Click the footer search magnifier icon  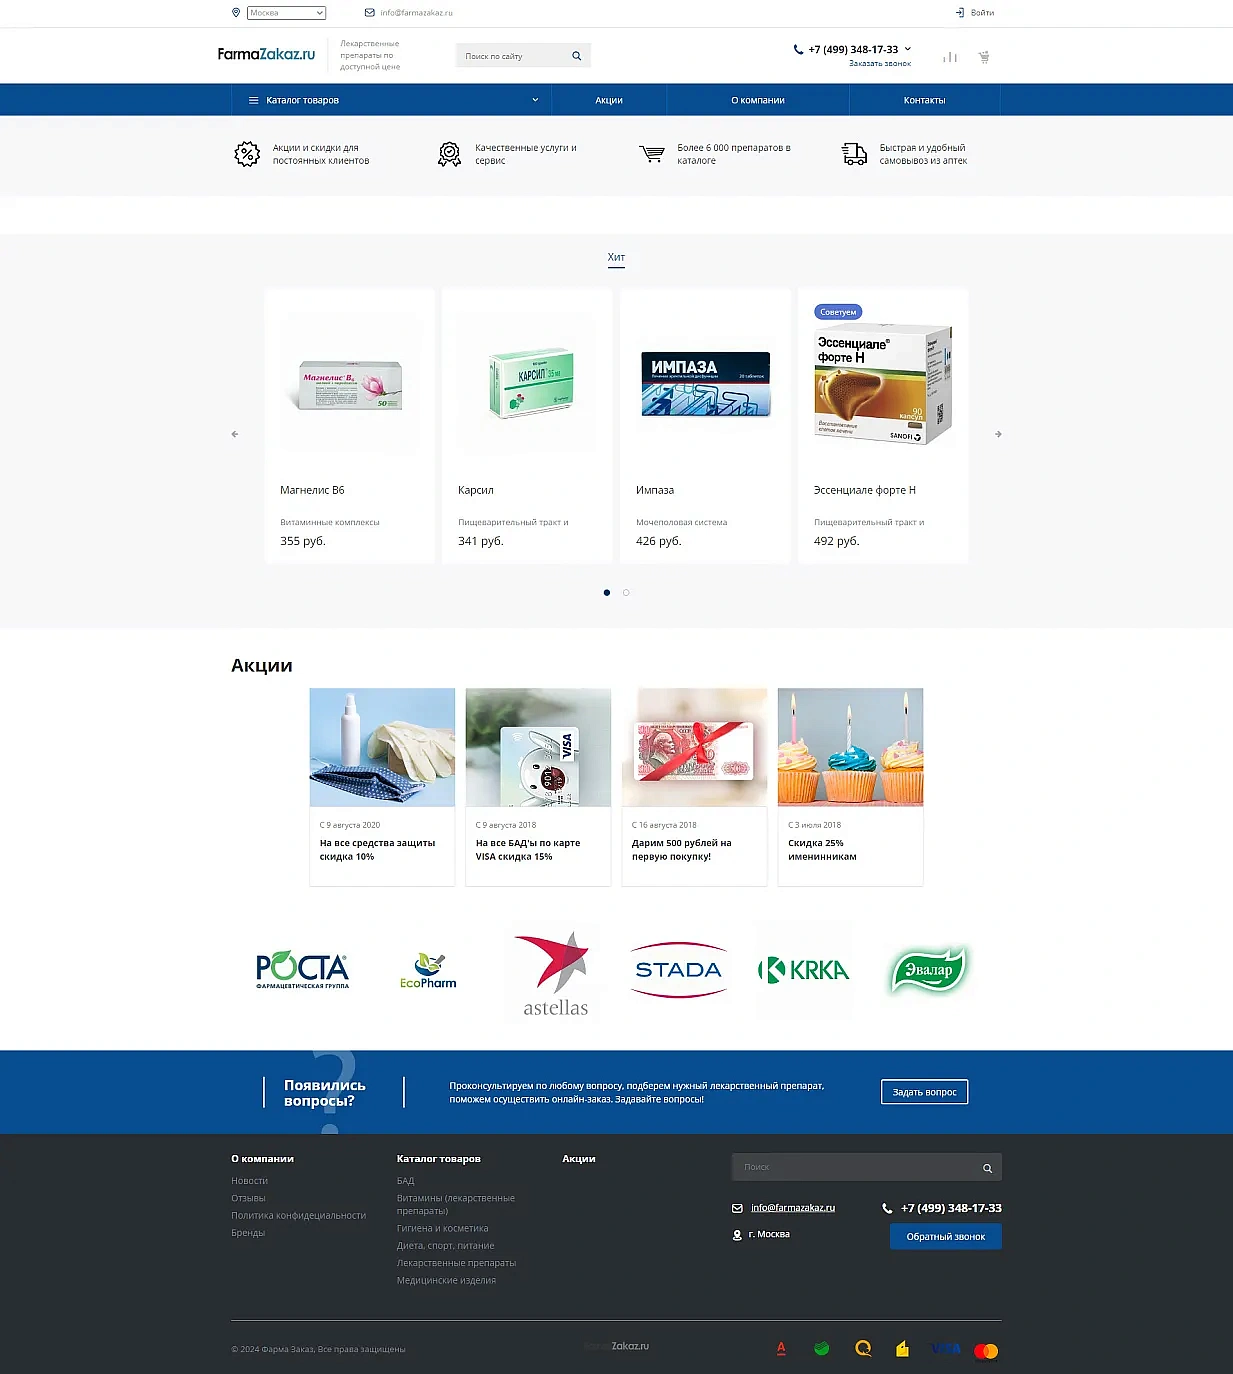[987, 1168]
